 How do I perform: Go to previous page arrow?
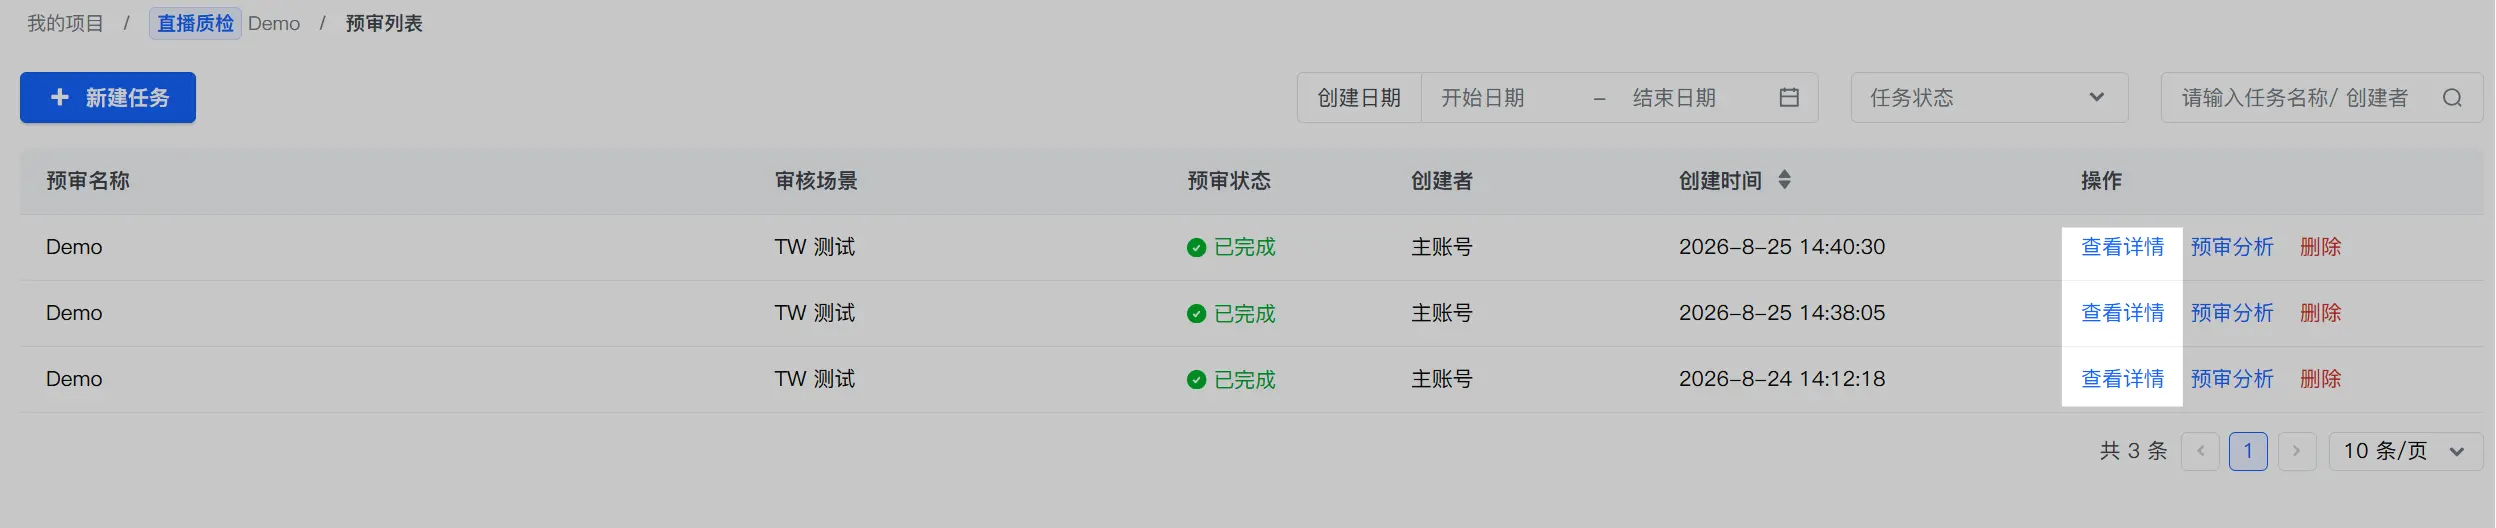(2200, 451)
